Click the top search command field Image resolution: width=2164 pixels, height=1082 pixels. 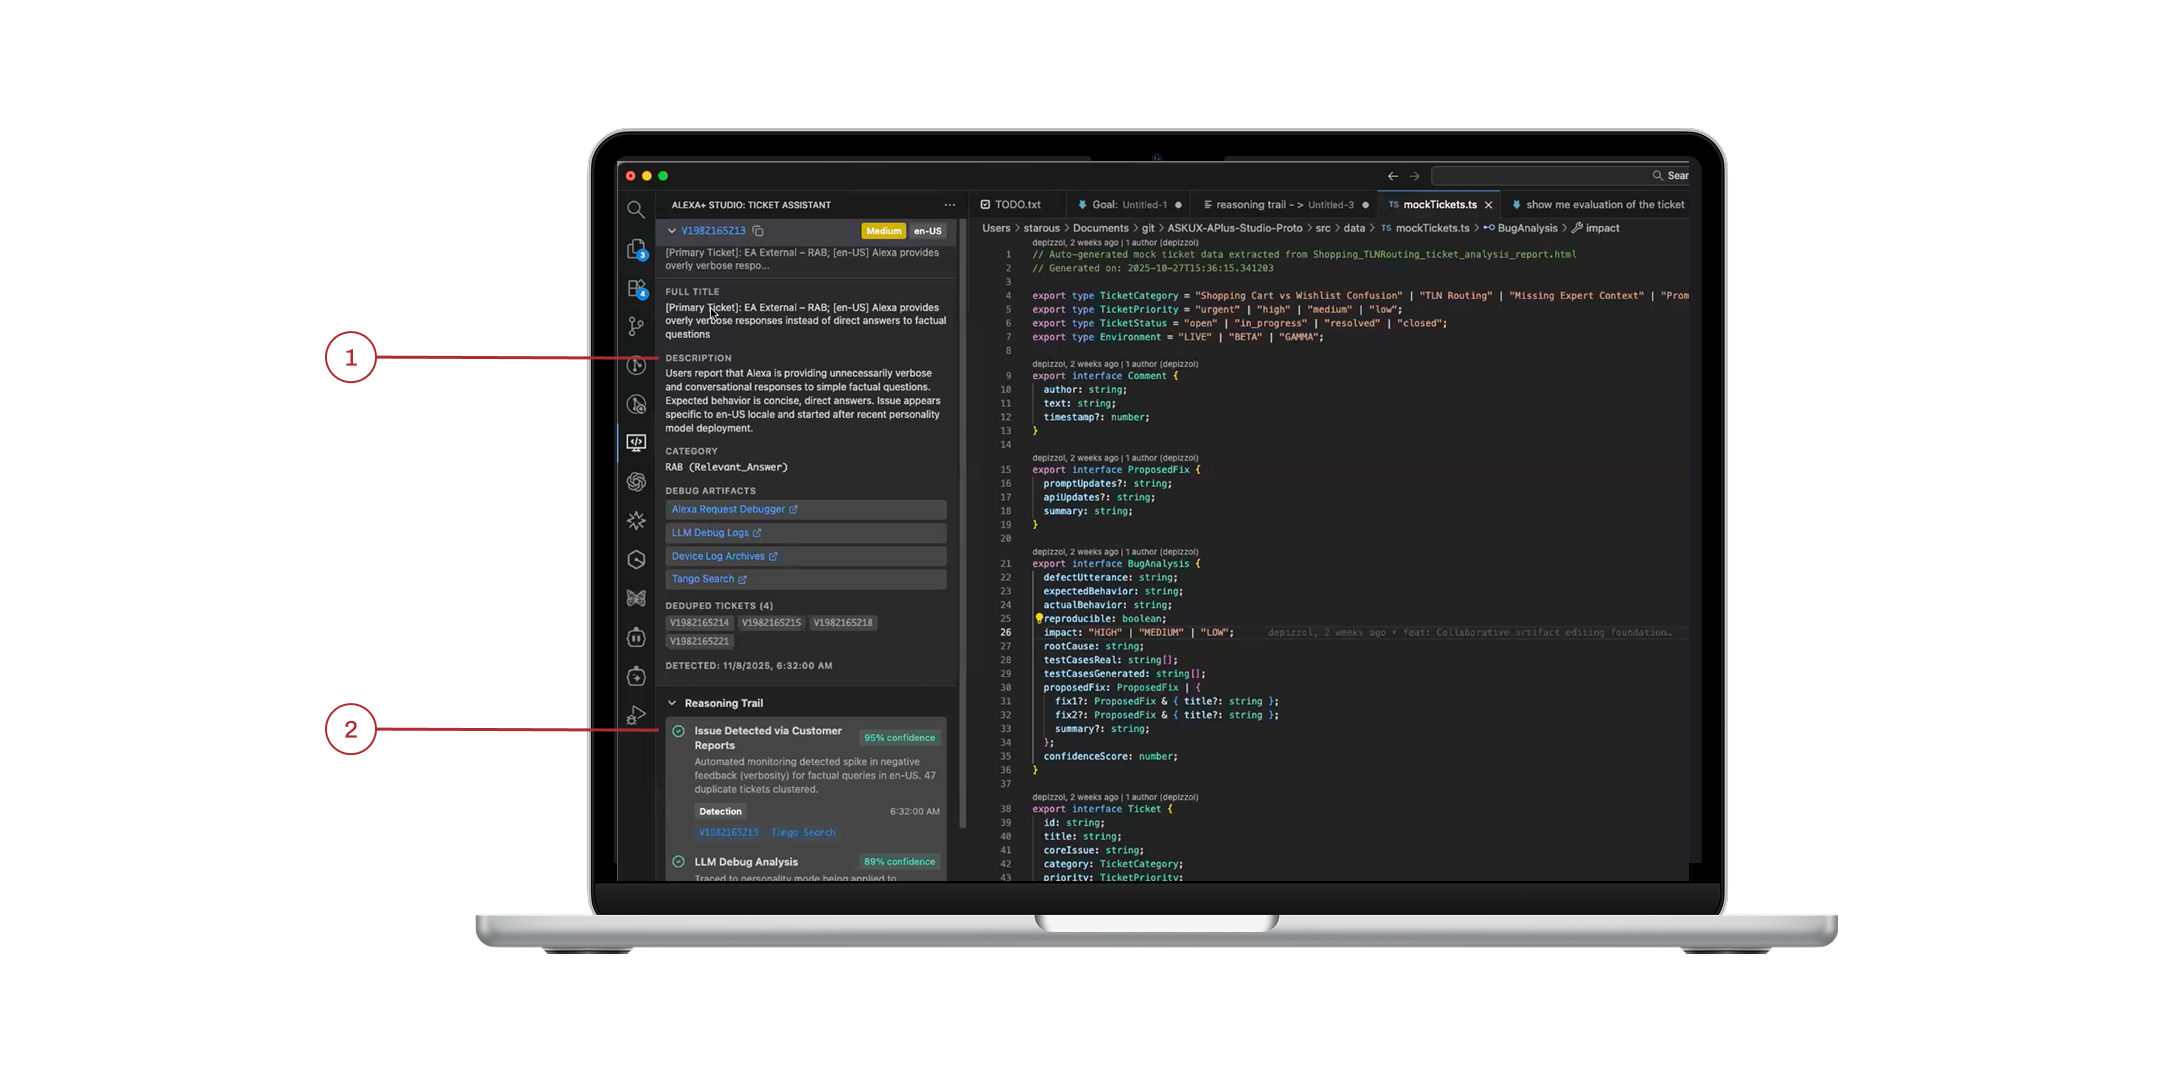coord(1560,176)
